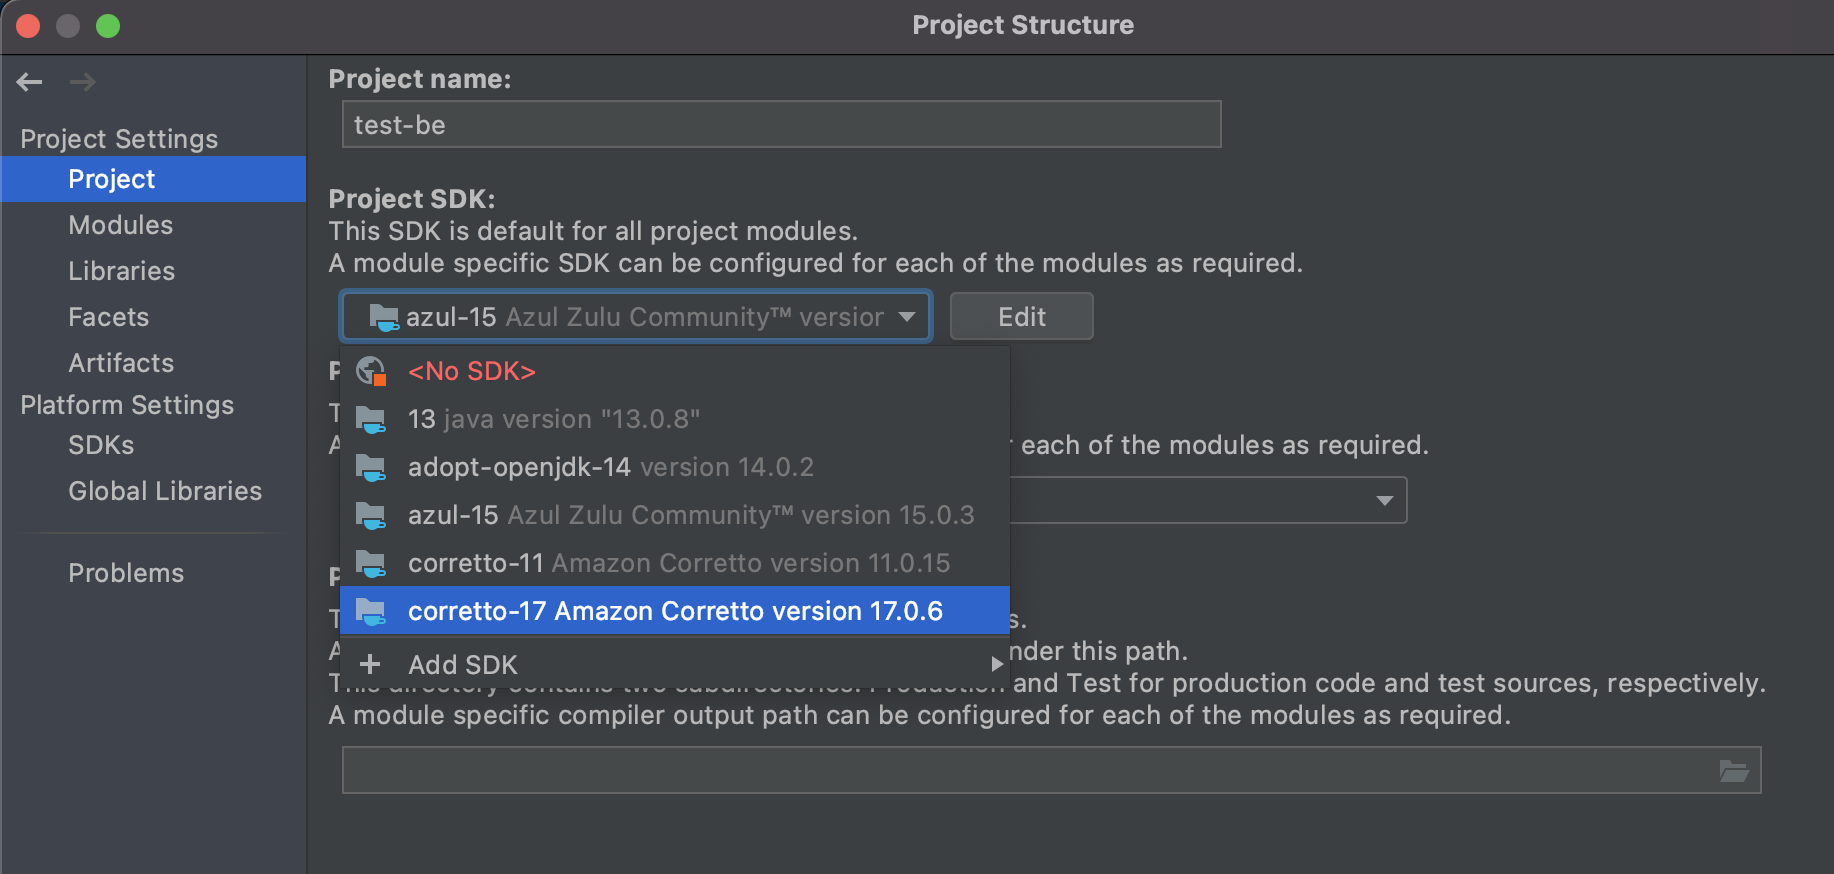Select corretto-17 Amazon Corretto version 17.0.6
The image size is (1834, 874).
click(675, 611)
